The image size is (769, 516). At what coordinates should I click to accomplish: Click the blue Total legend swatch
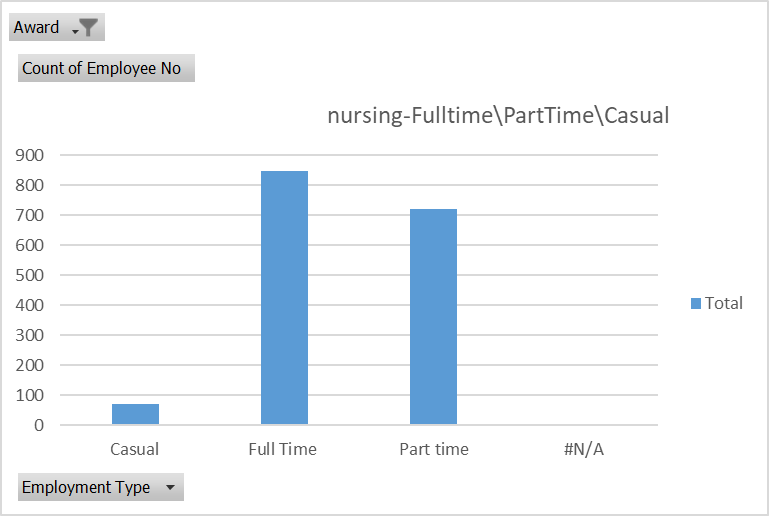696,303
